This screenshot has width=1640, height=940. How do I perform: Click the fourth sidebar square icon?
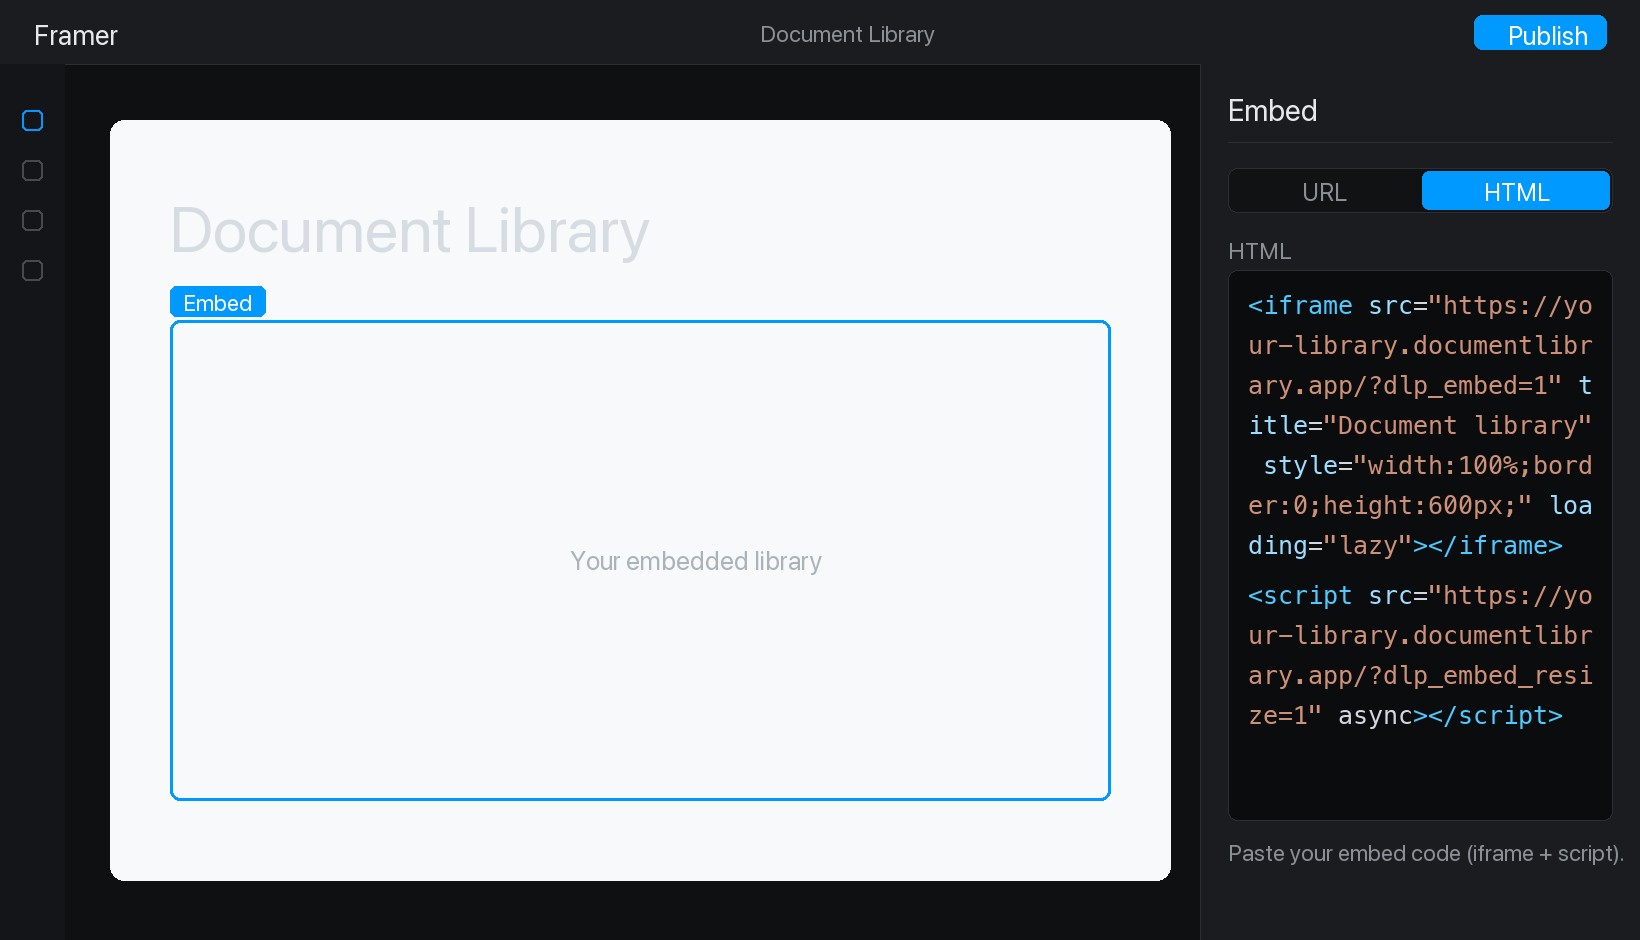point(32,271)
